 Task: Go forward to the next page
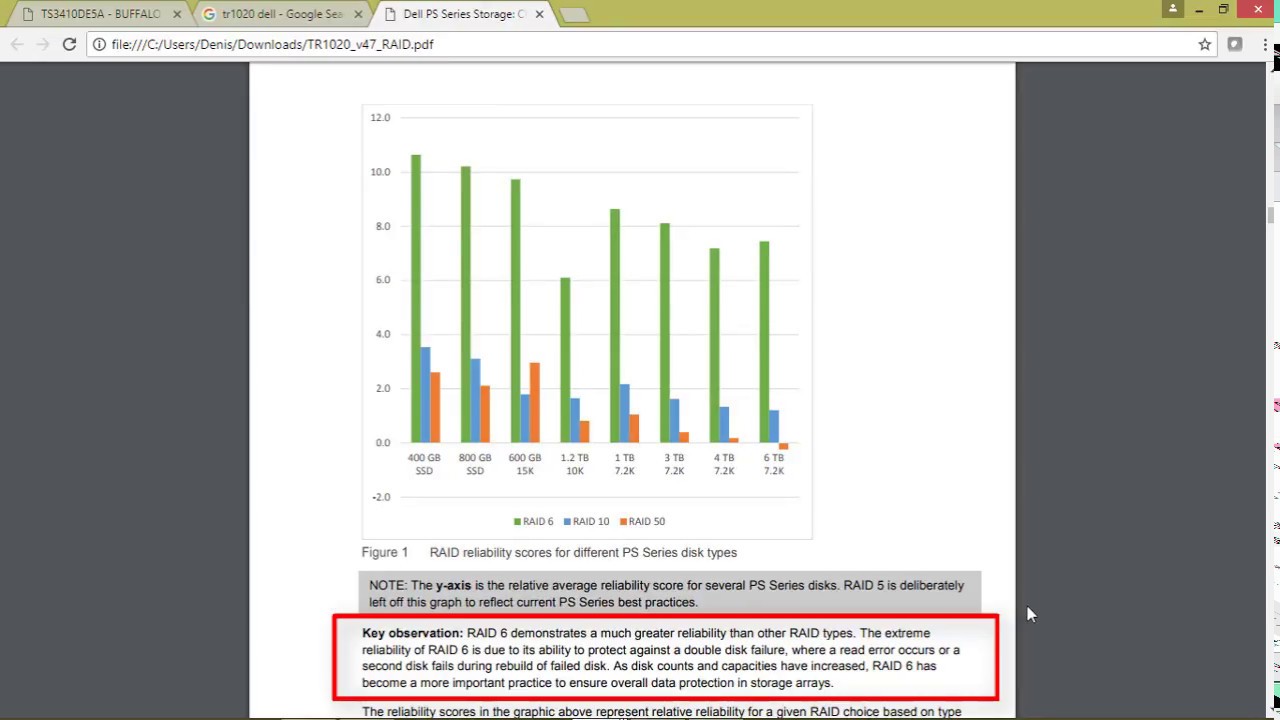[x=43, y=44]
